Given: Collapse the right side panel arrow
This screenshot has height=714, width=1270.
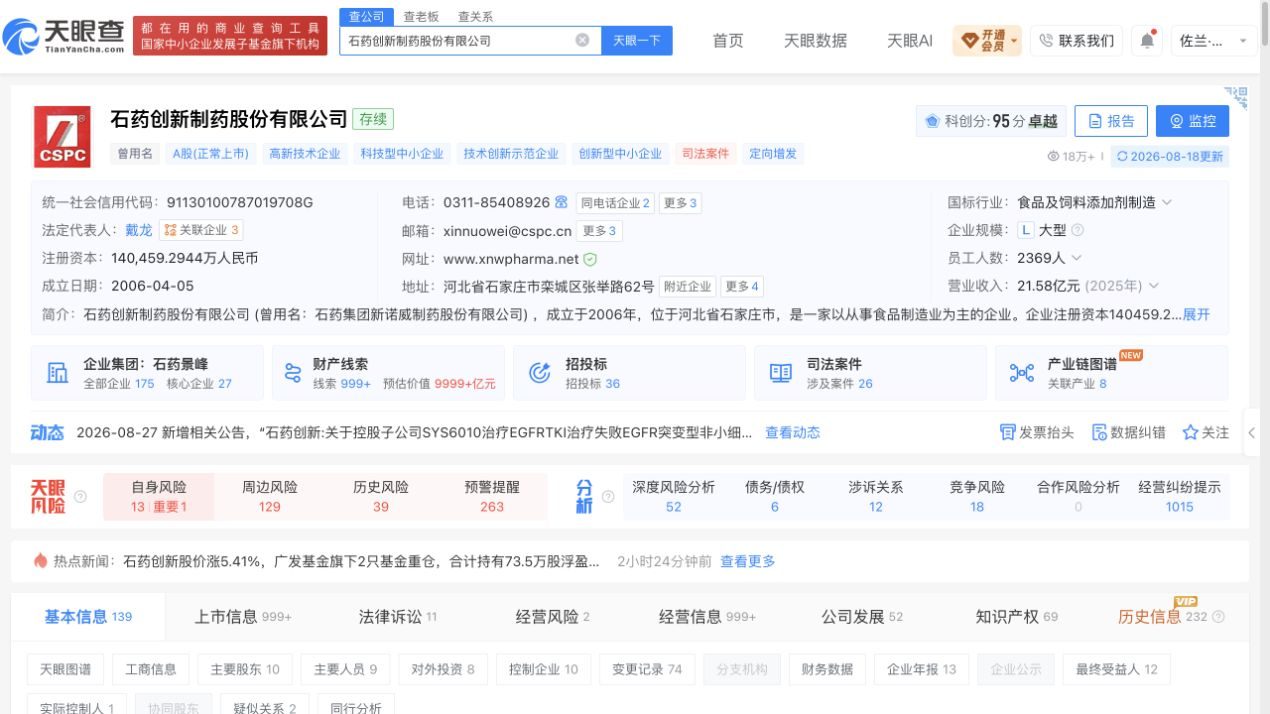Looking at the screenshot, I should (x=1251, y=433).
